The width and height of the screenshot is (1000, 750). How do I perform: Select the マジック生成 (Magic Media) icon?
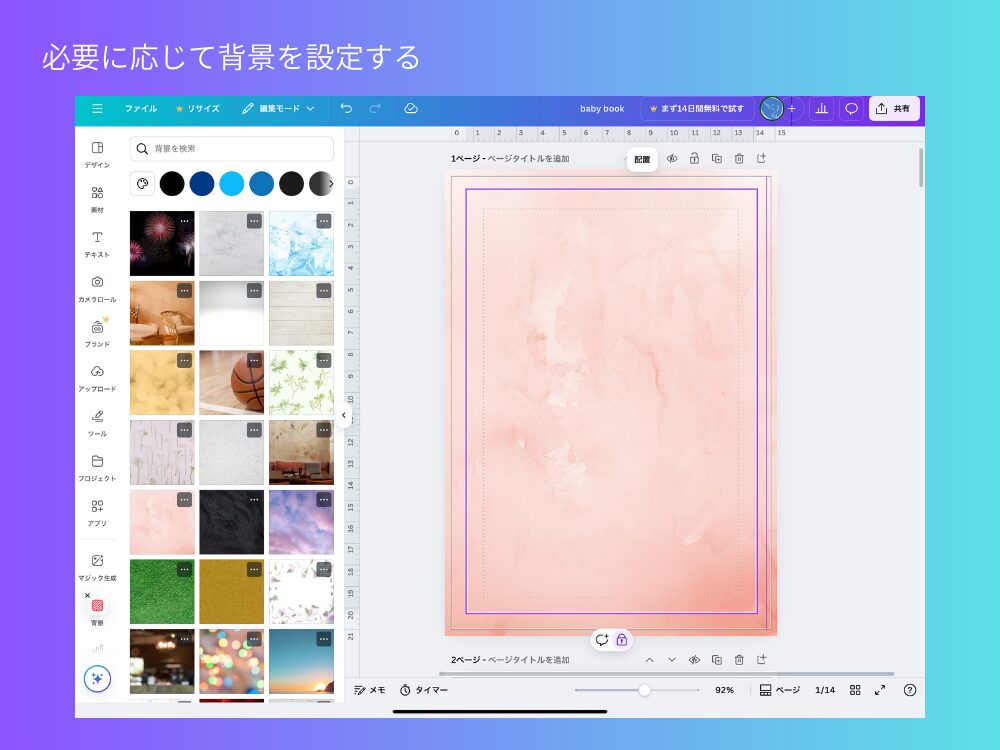(x=97, y=565)
